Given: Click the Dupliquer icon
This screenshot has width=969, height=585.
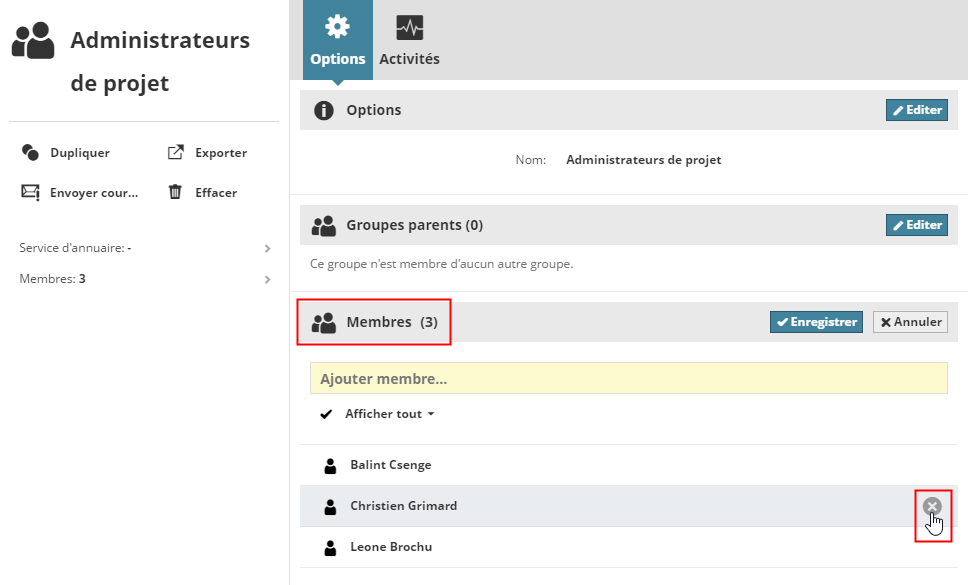Looking at the screenshot, I should point(30,153).
